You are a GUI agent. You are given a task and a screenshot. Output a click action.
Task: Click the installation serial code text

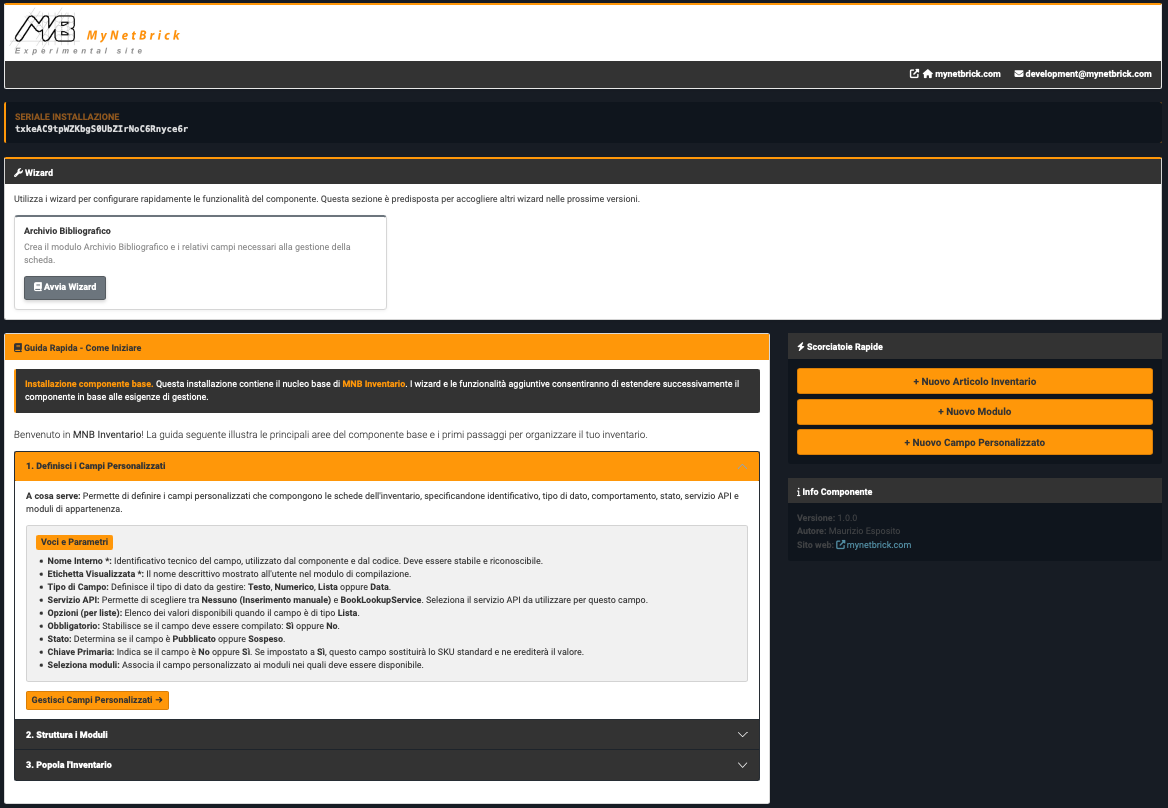click(x=101, y=129)
